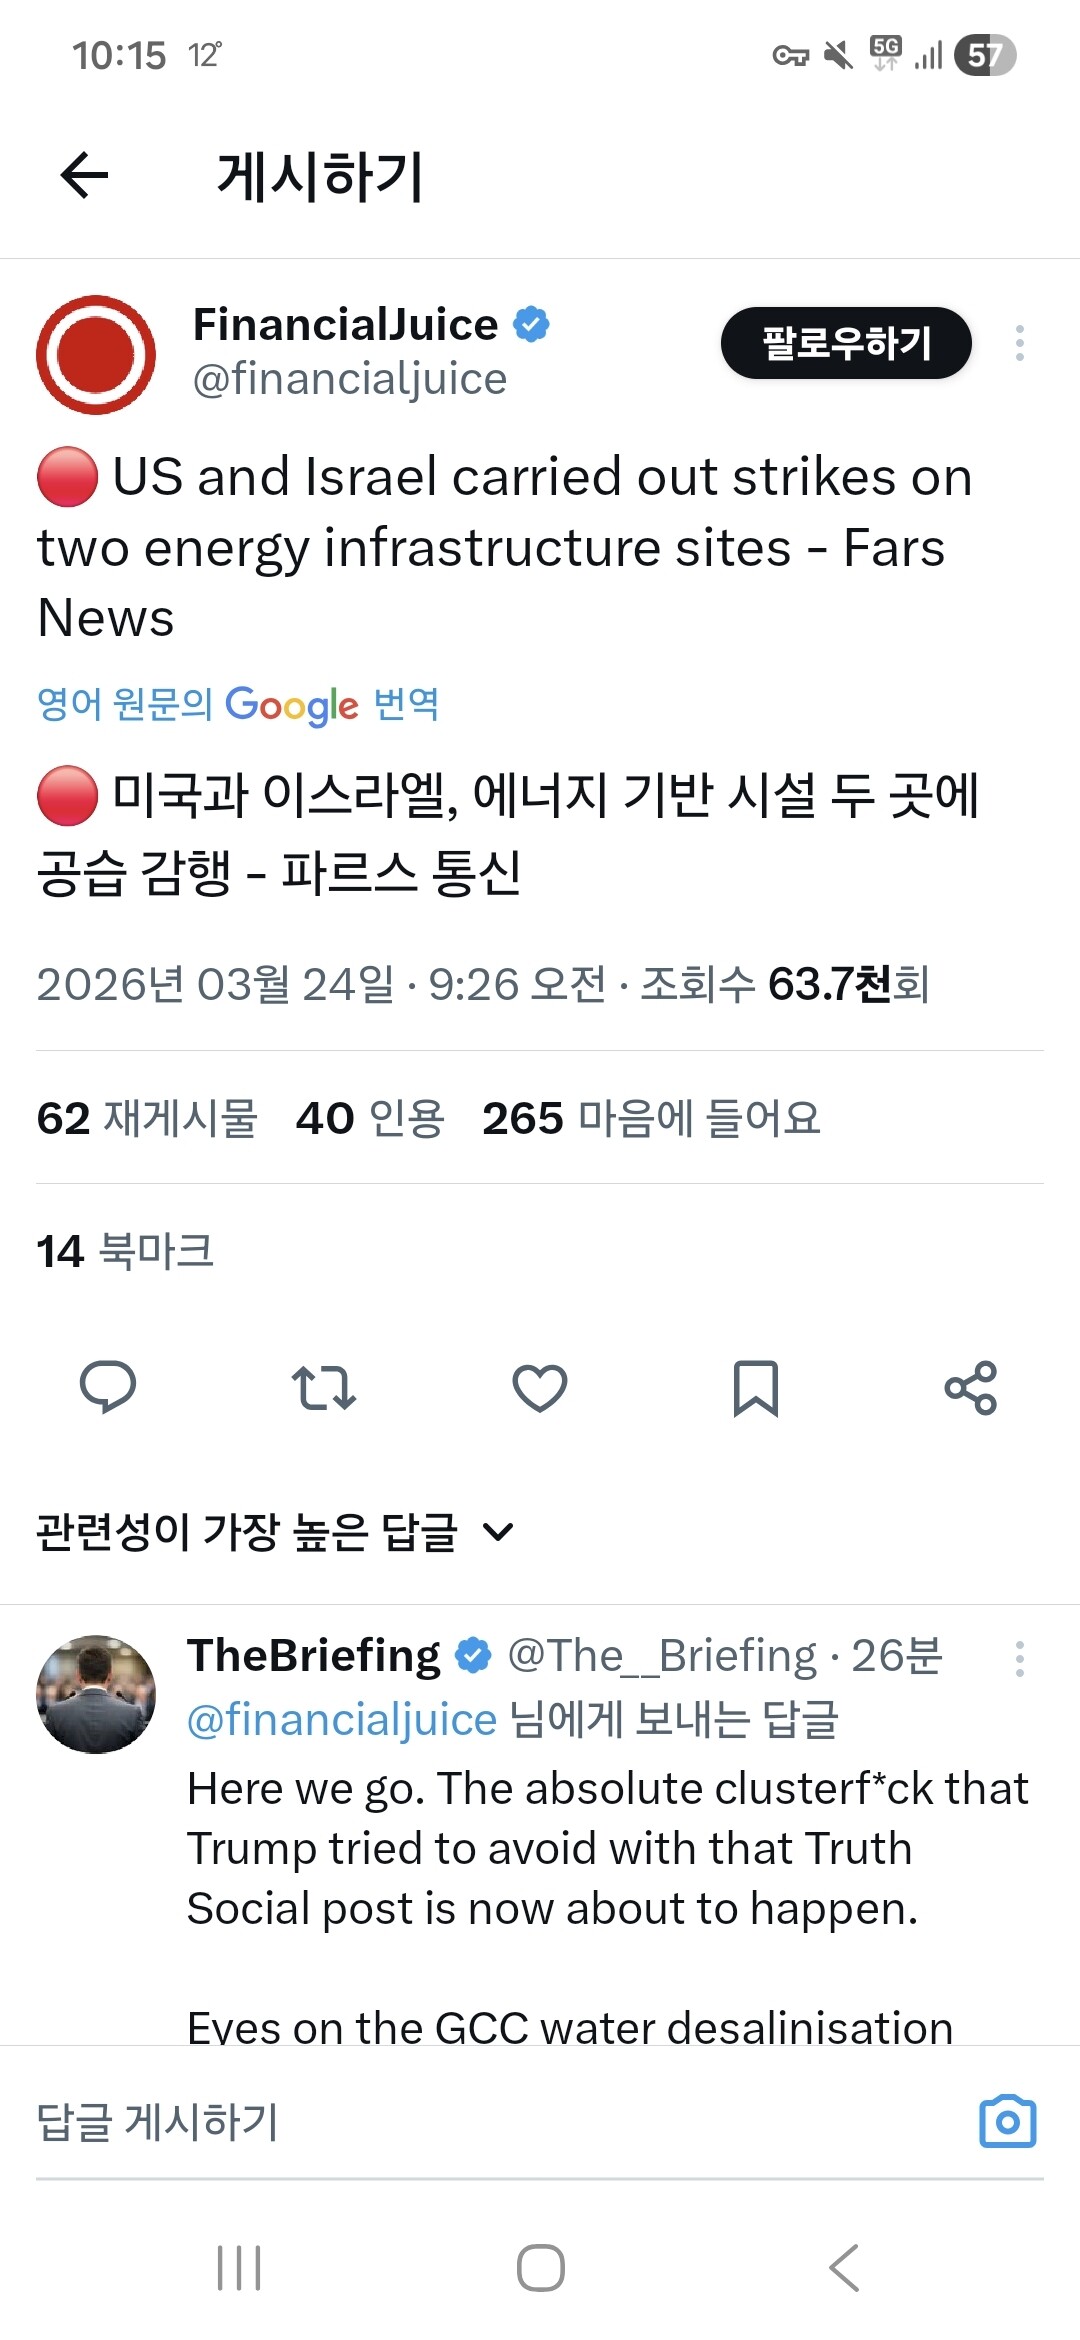View the 265 마음에 들어요 likes
This screenshot has height=2340, width=1080.
point(651,1118)
